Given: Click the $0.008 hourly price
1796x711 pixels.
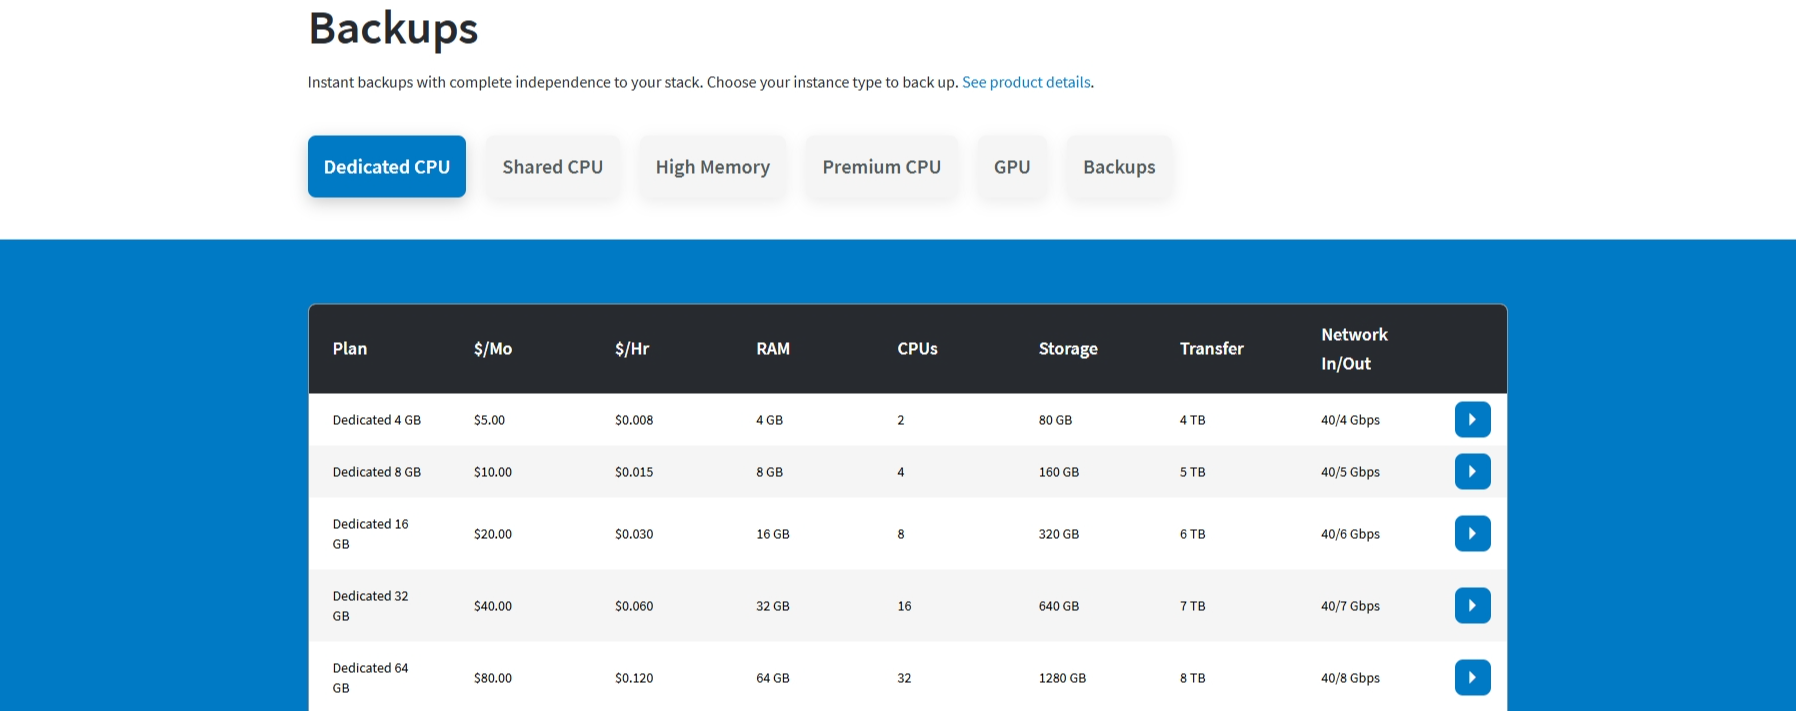Looking at the screenshot, I should point(634,420).
